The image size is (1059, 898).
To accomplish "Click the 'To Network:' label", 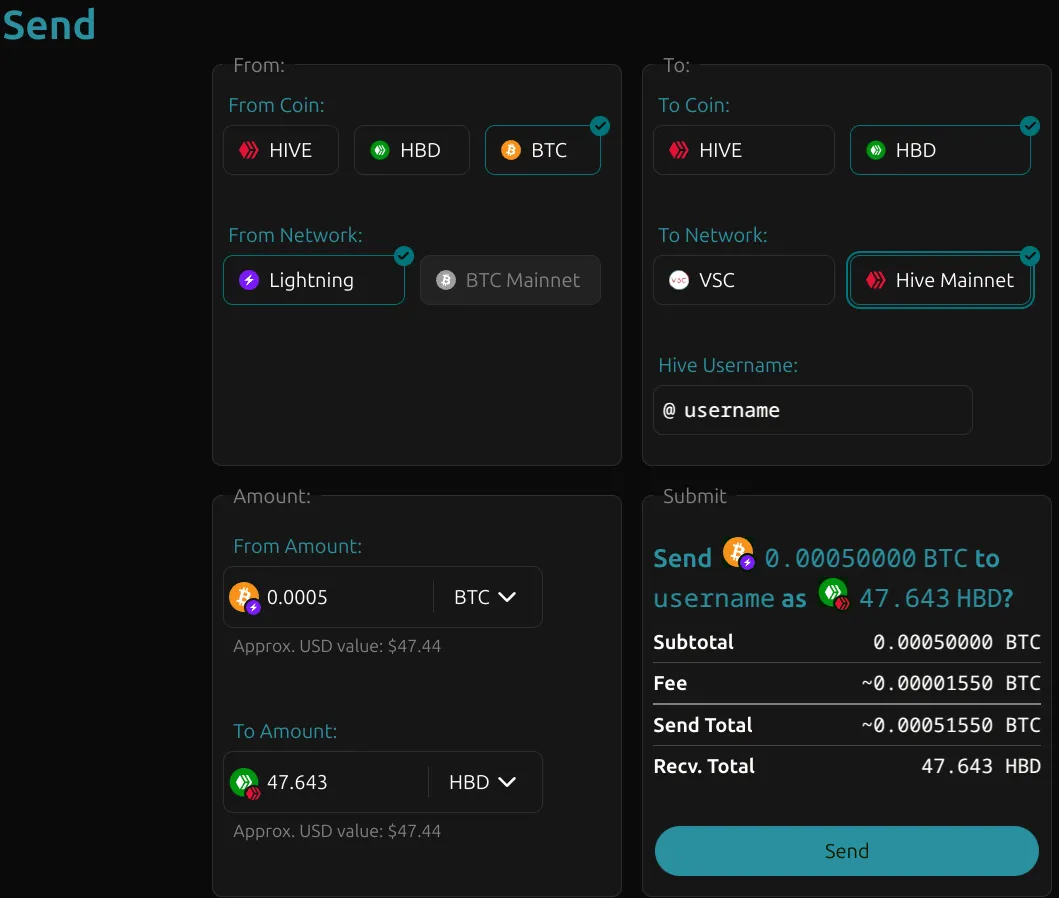I will click(x=713, y=236).
